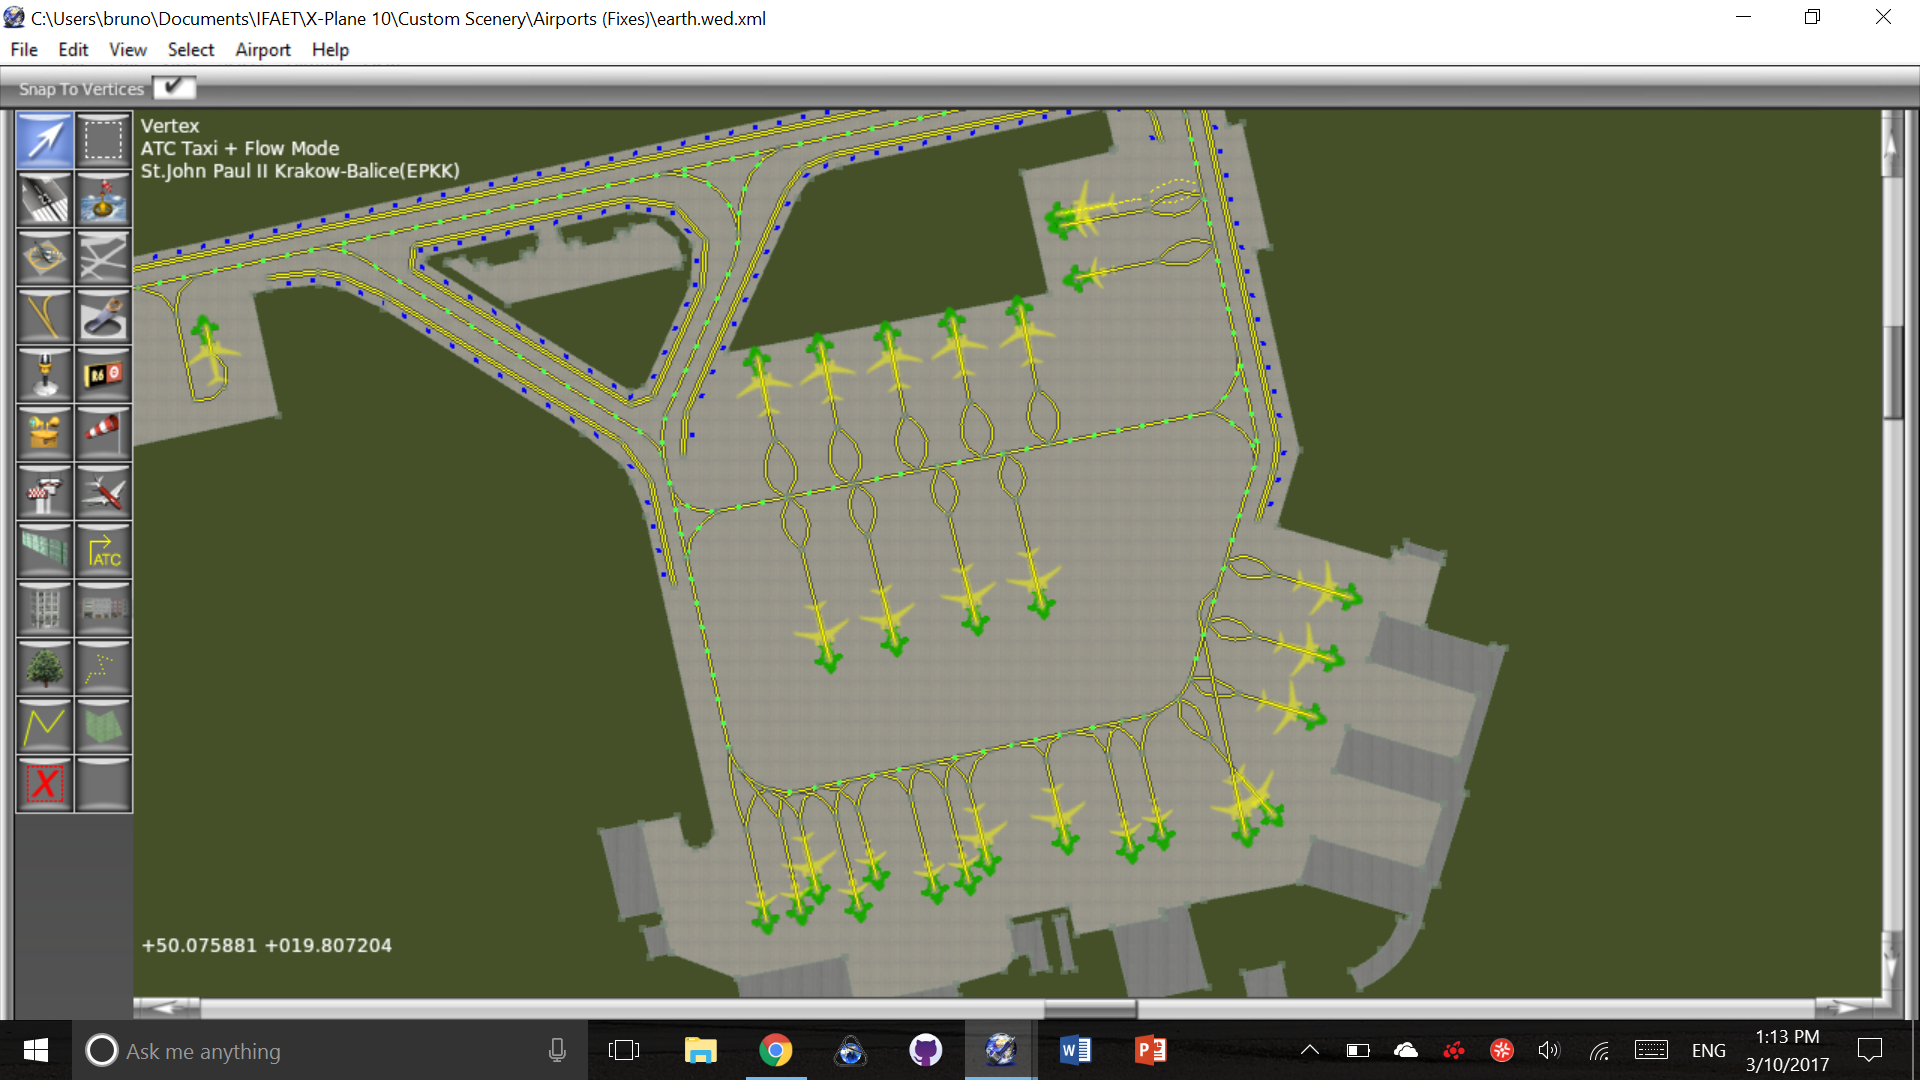The height and width of the screenshot is (1080, 1920).
Task: Open the Airport menu
Action: coord(262,50)
